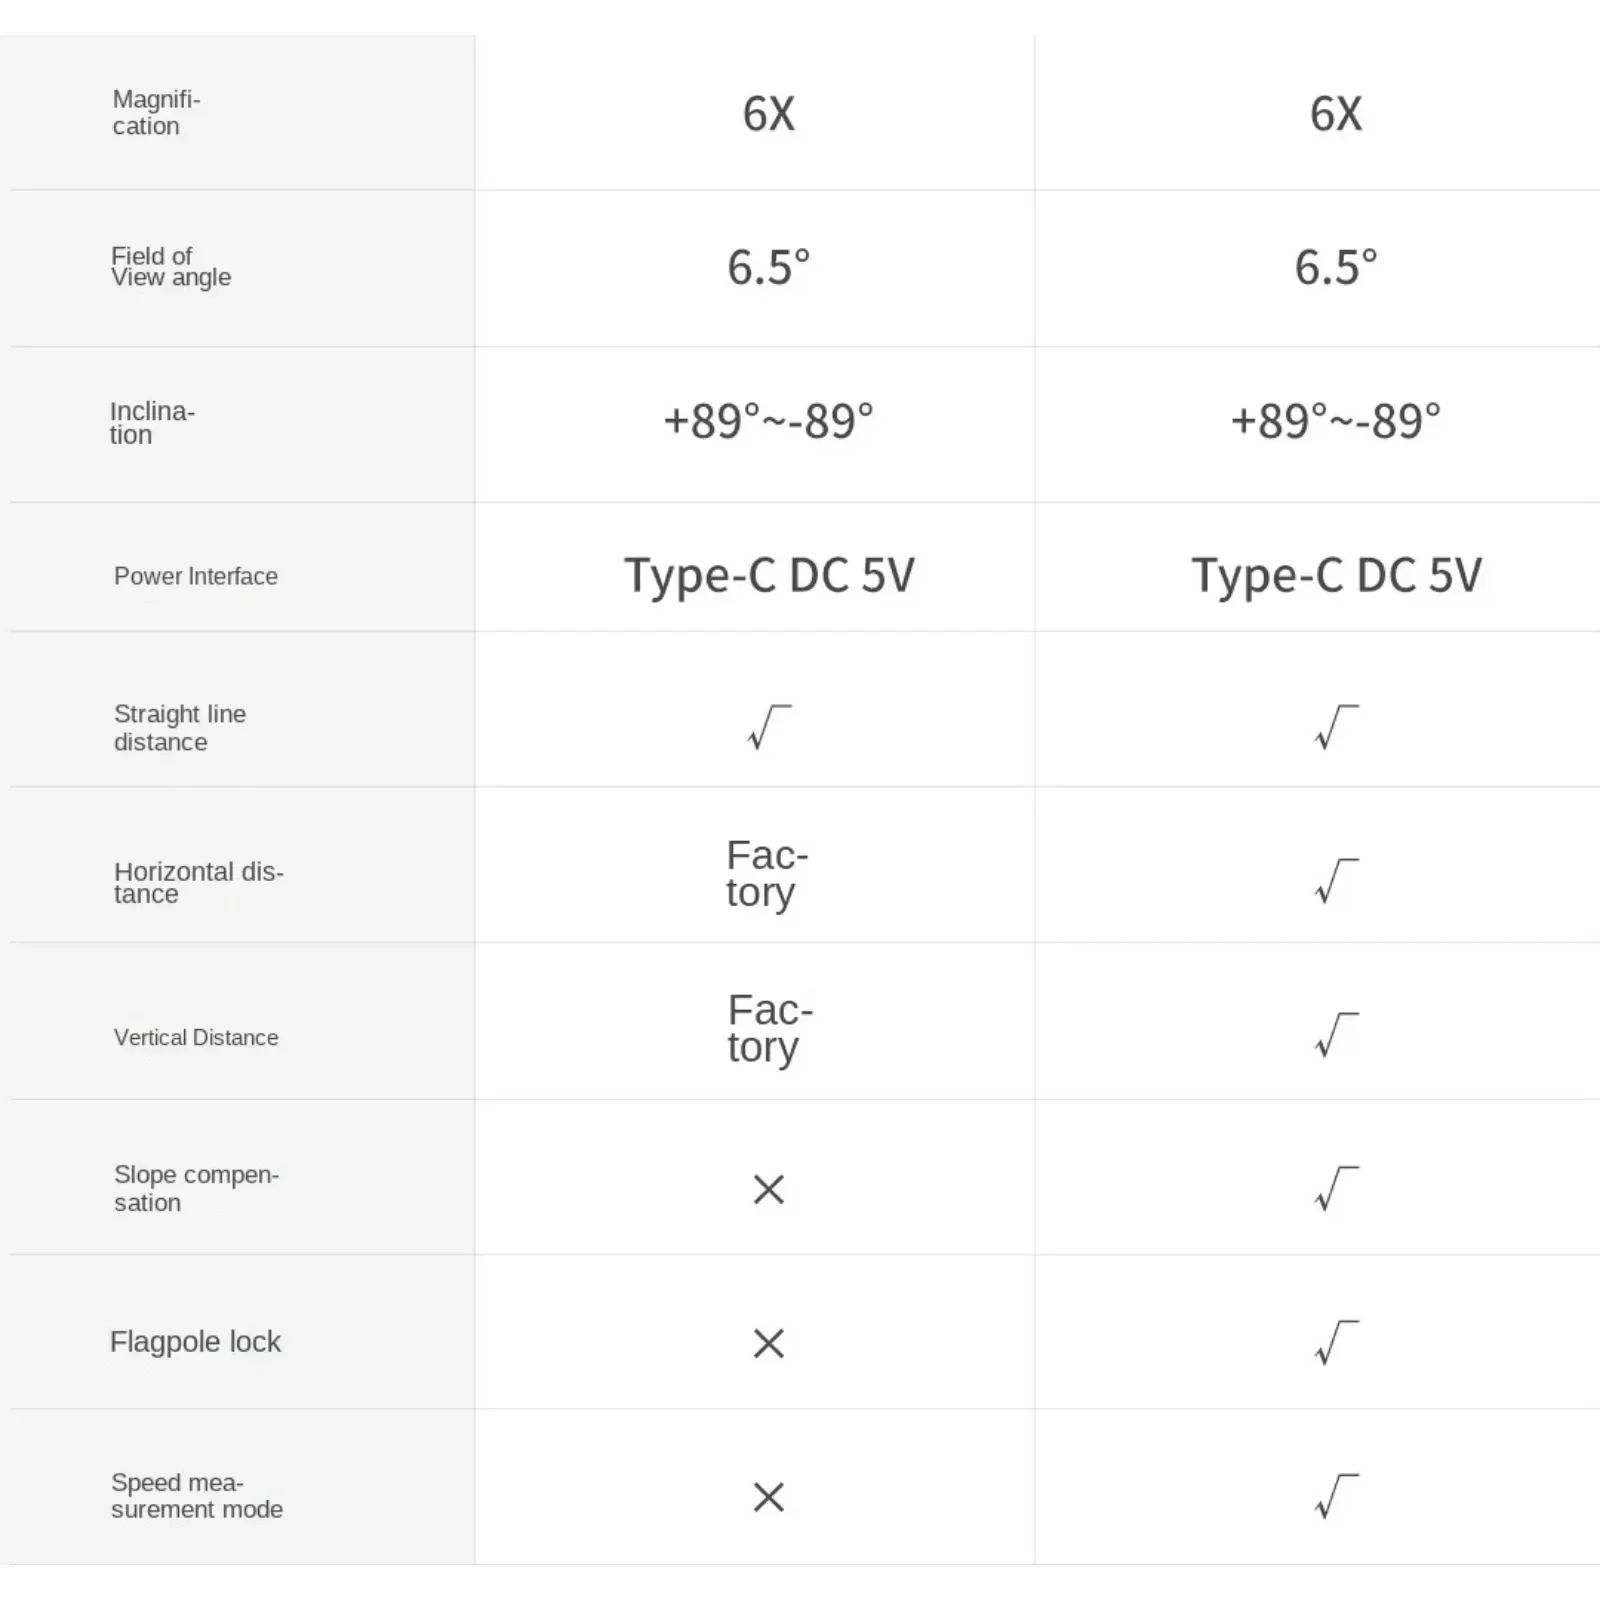The height and width of the screenshot is (1600, 1600).
Task: Click the Factory text in Horizontal distance row
Action: click(x=767, y=875)
